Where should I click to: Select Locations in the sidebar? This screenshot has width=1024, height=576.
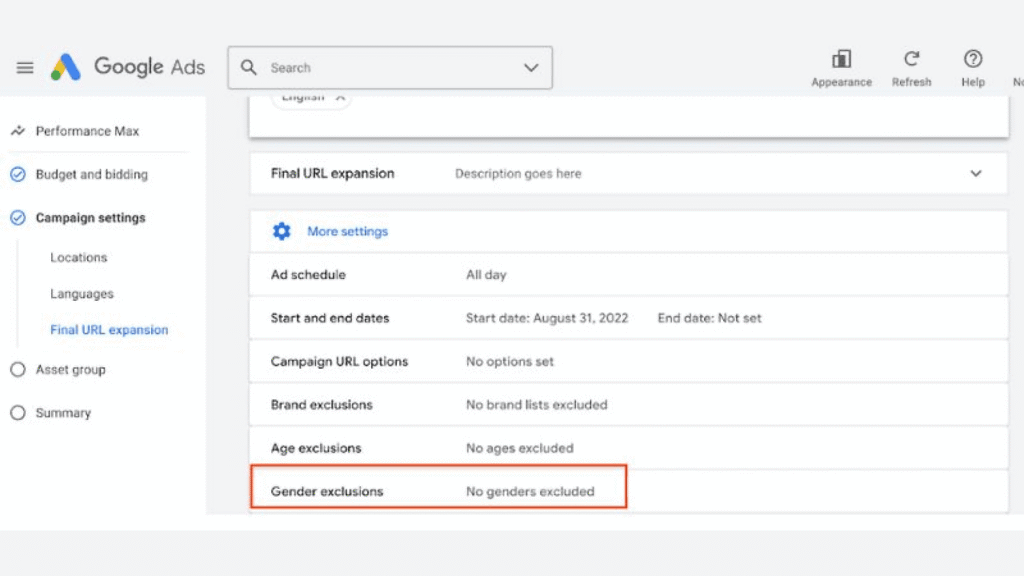pos(78,257)
